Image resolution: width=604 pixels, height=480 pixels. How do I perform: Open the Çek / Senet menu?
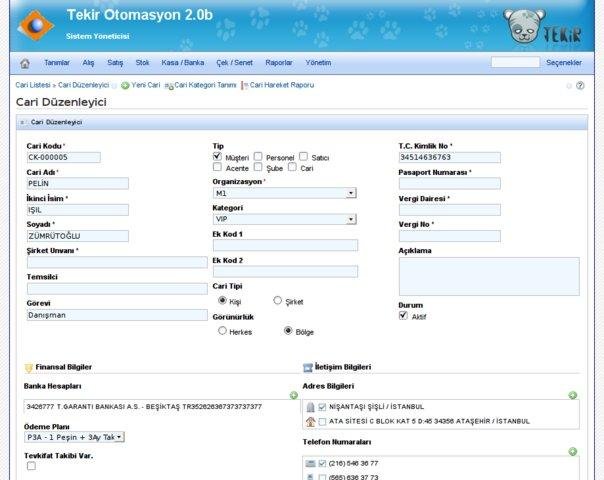(x=235, y=63)
